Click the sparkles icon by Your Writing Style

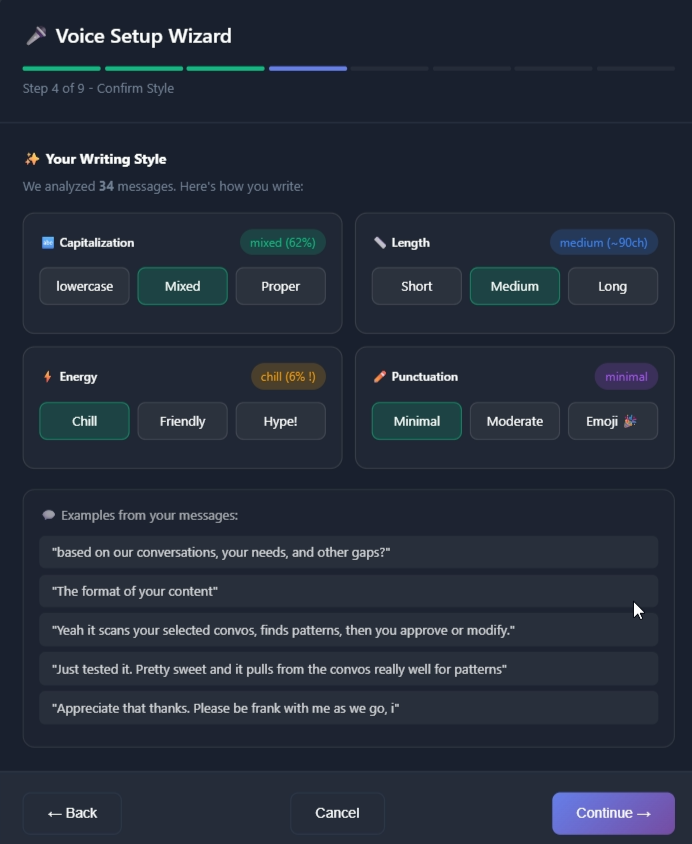(x=32, y=159)
